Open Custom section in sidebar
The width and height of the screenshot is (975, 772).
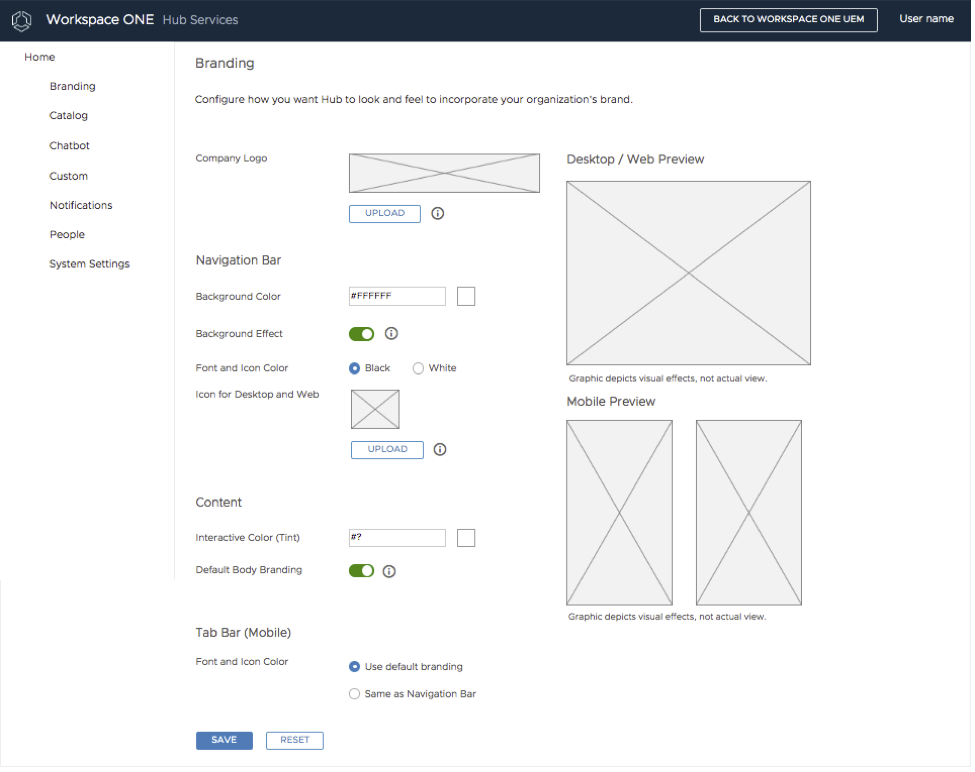(69, 177)
